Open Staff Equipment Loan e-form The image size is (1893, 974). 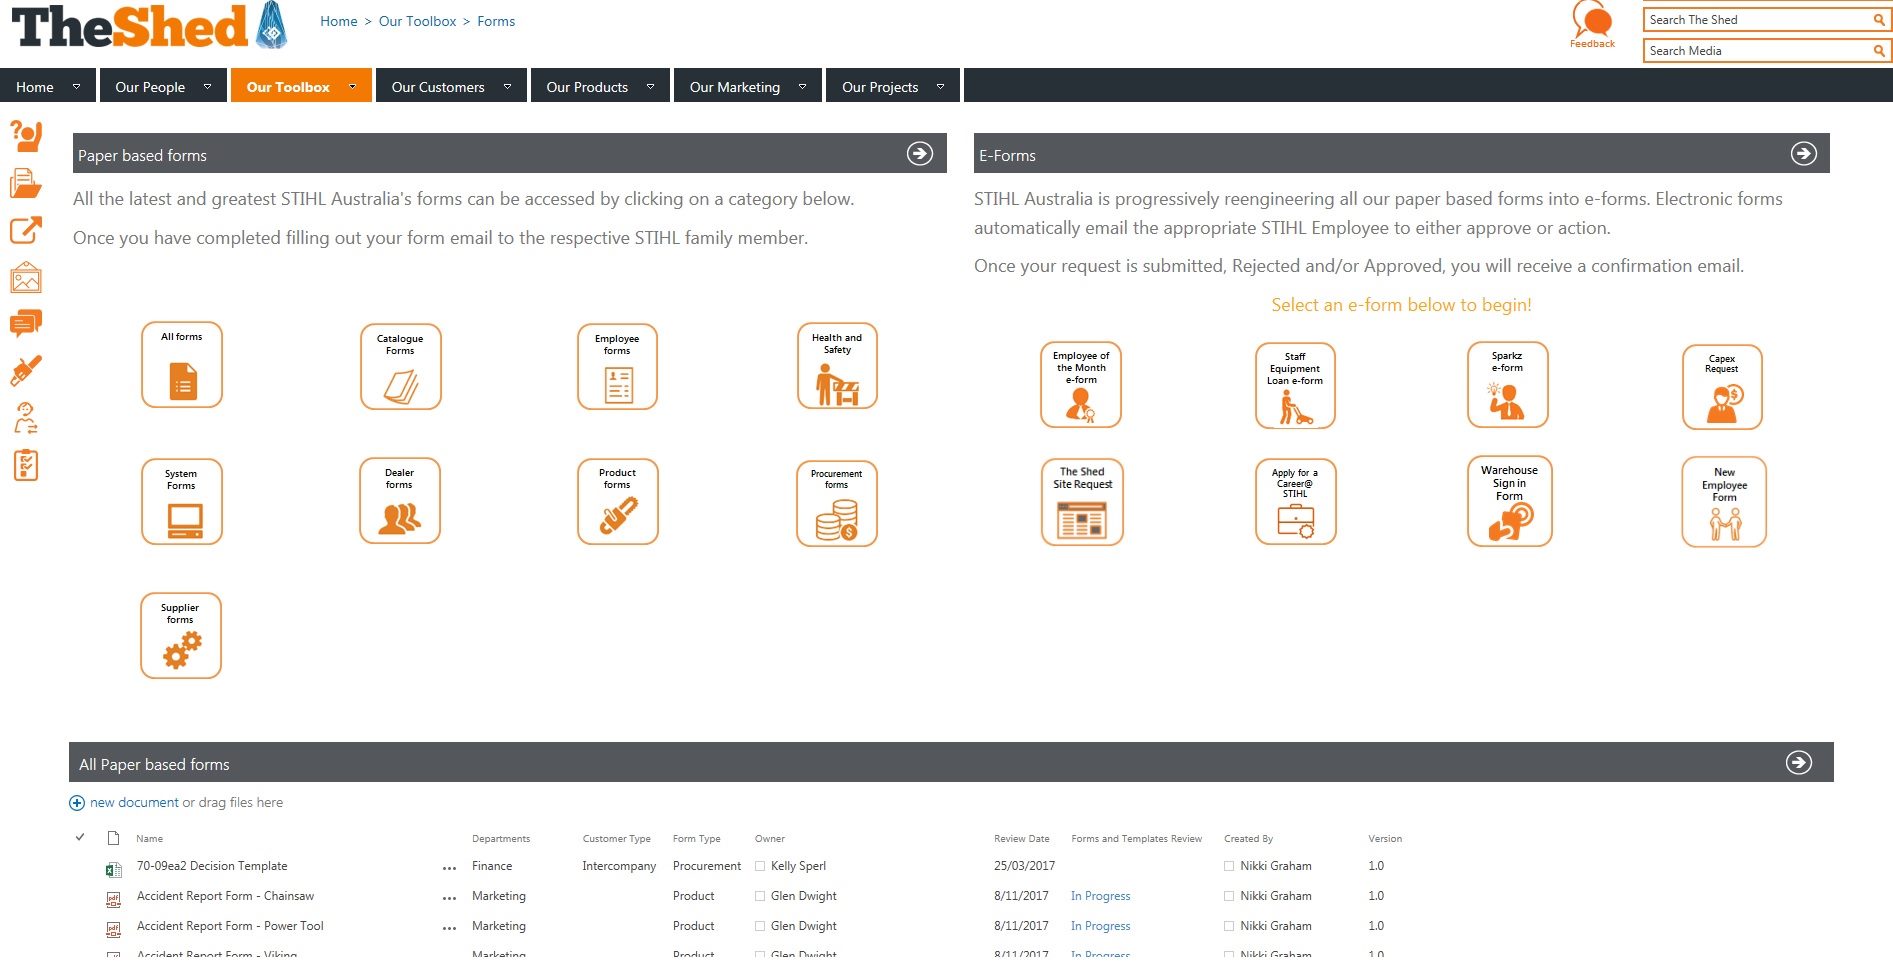click(1295, 386)
